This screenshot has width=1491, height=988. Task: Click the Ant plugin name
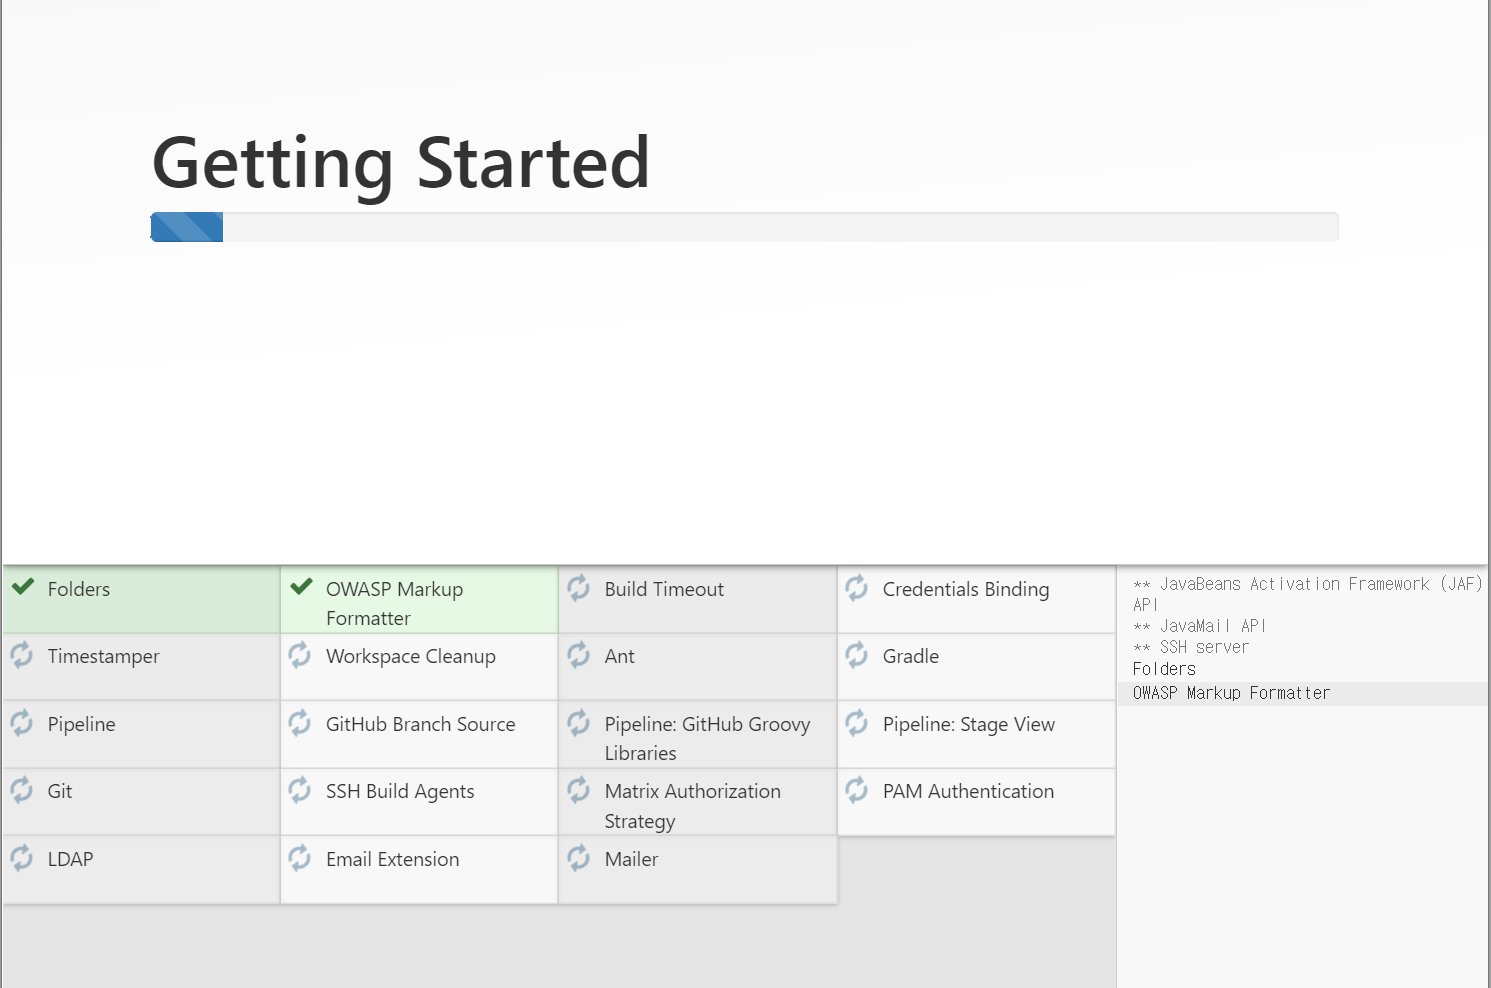click(620, 656)
